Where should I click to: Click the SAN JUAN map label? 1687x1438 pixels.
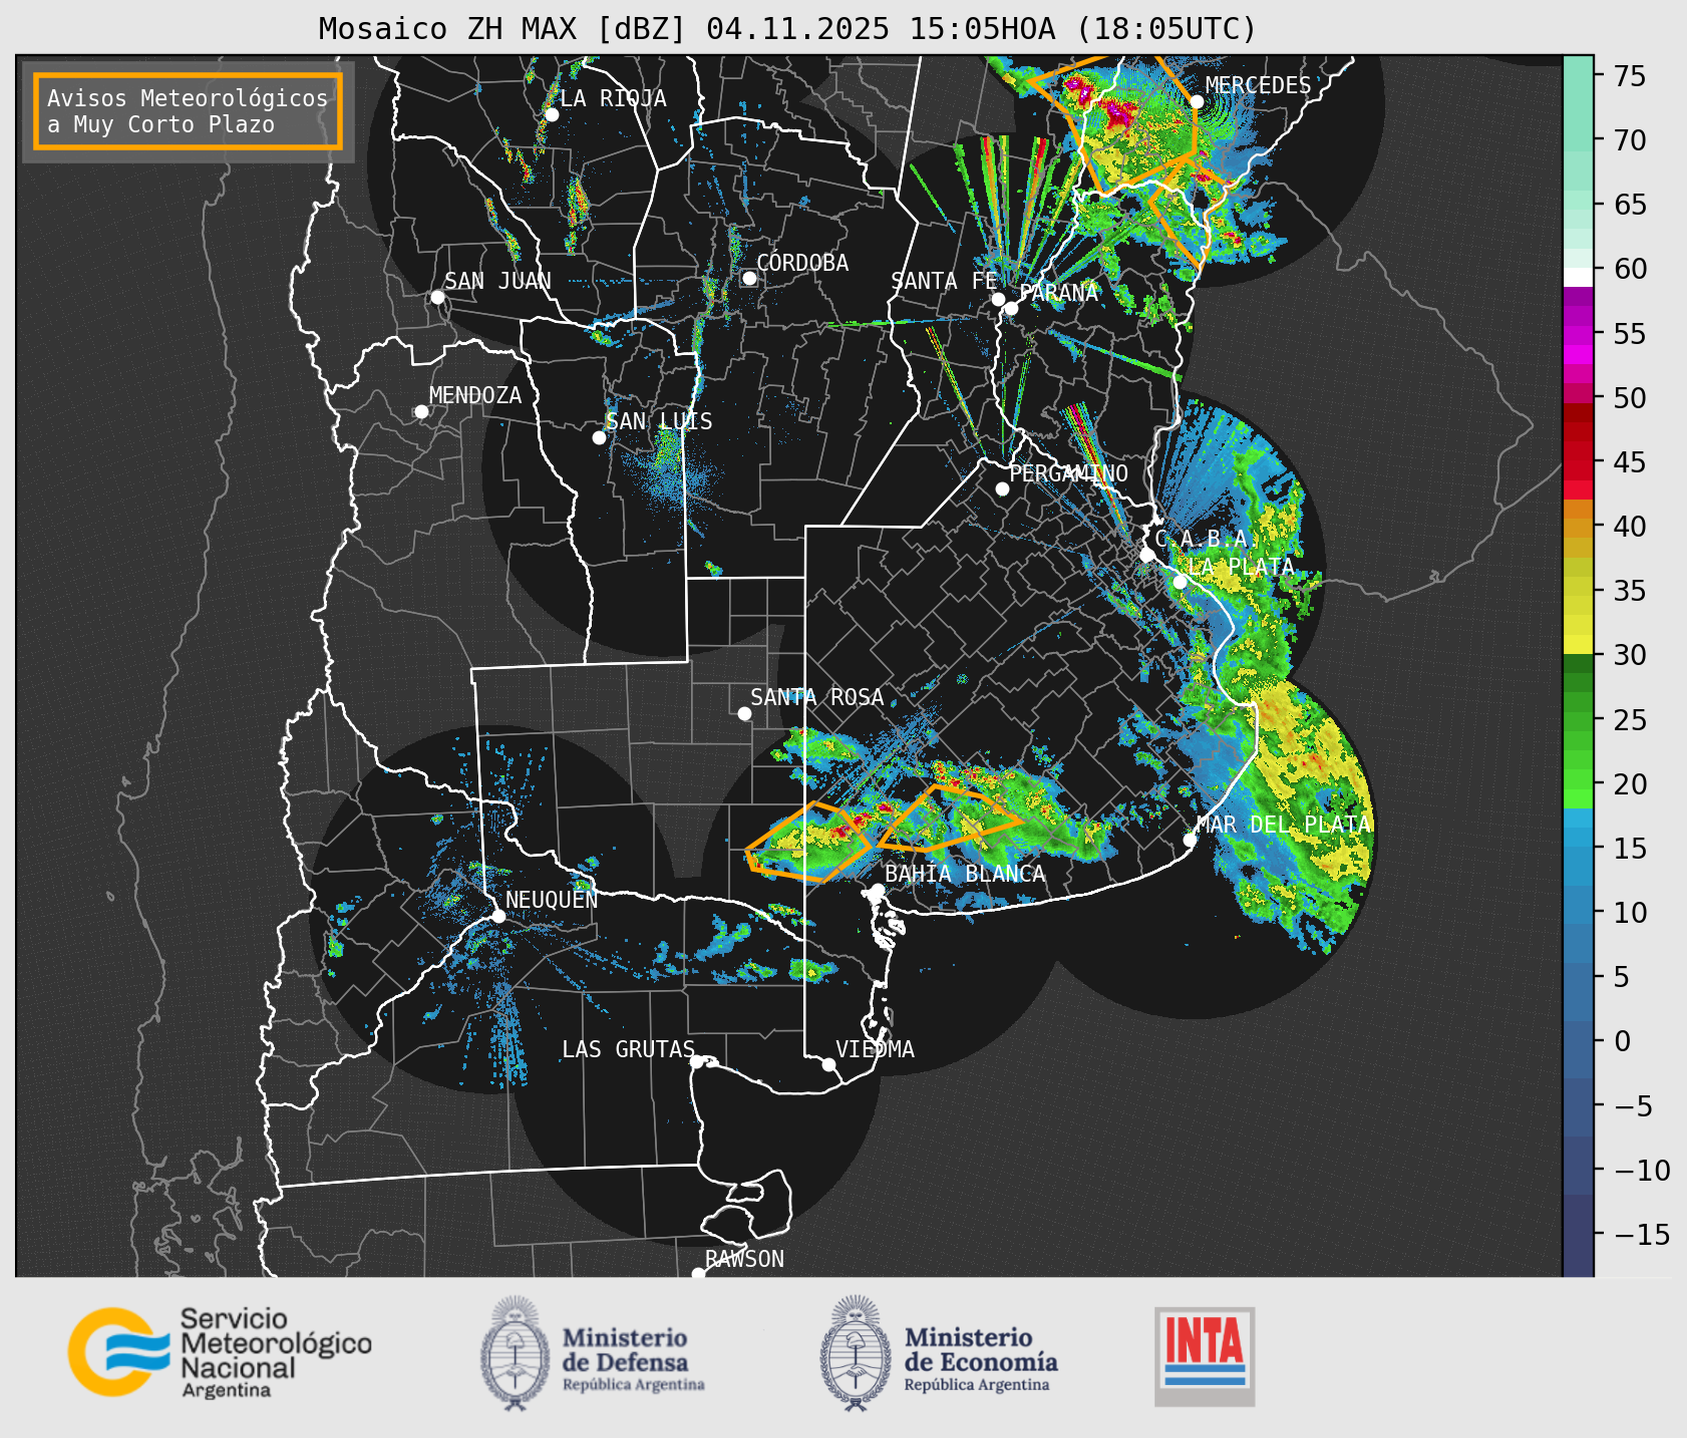pos(498,281)
